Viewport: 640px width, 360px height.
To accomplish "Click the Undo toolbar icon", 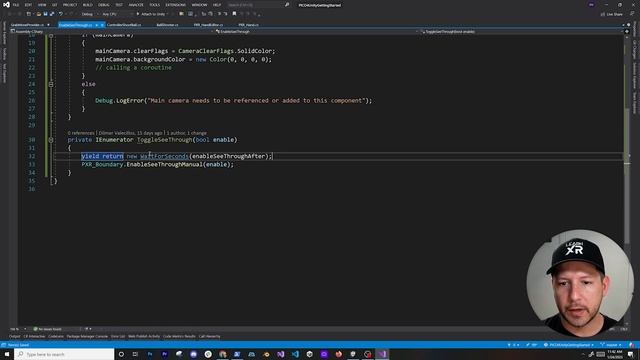I will 61,14.
